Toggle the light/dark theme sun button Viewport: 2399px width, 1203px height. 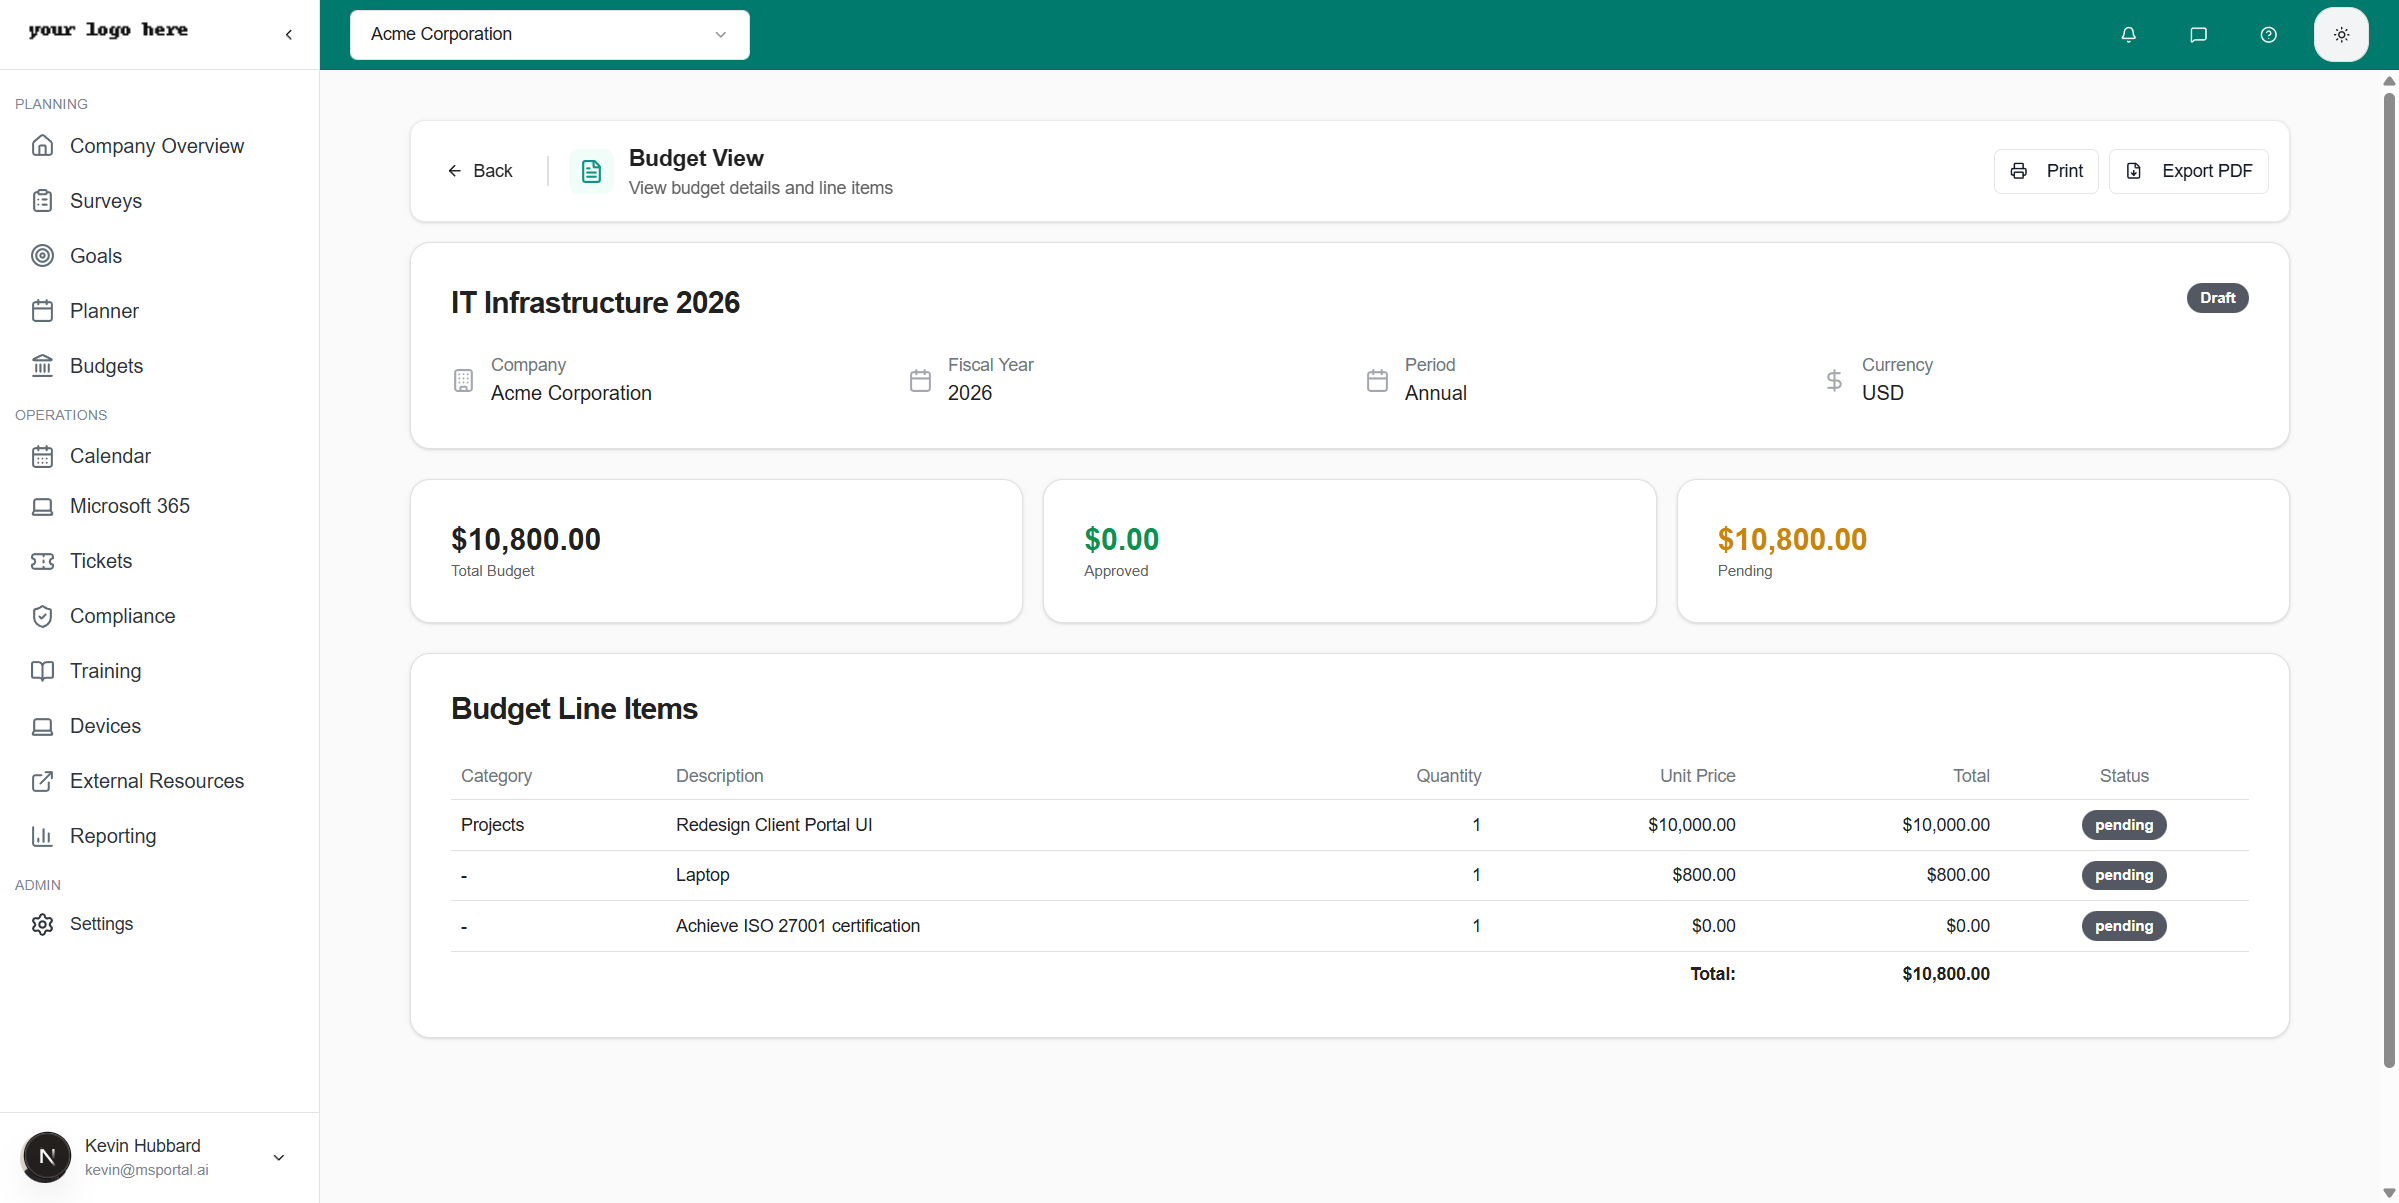point(2341,35)
